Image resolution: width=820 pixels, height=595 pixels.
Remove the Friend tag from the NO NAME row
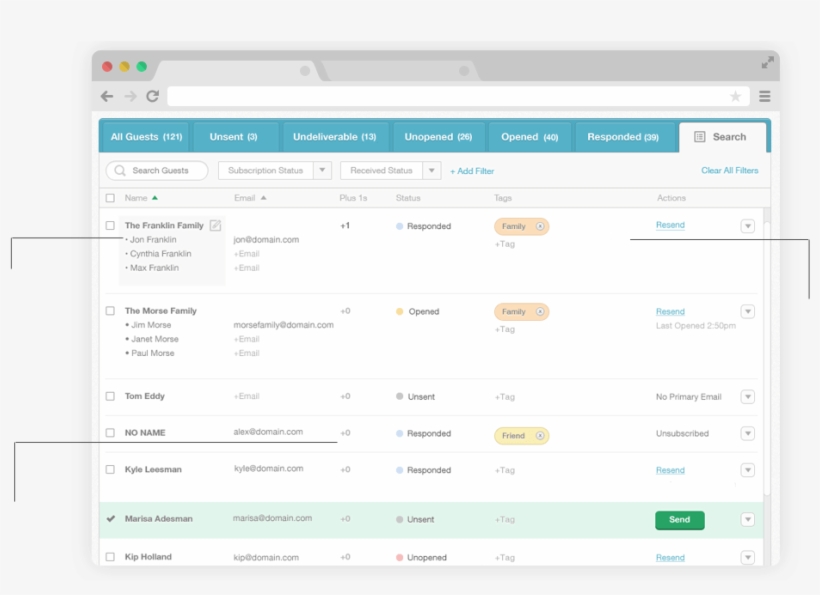540,436
